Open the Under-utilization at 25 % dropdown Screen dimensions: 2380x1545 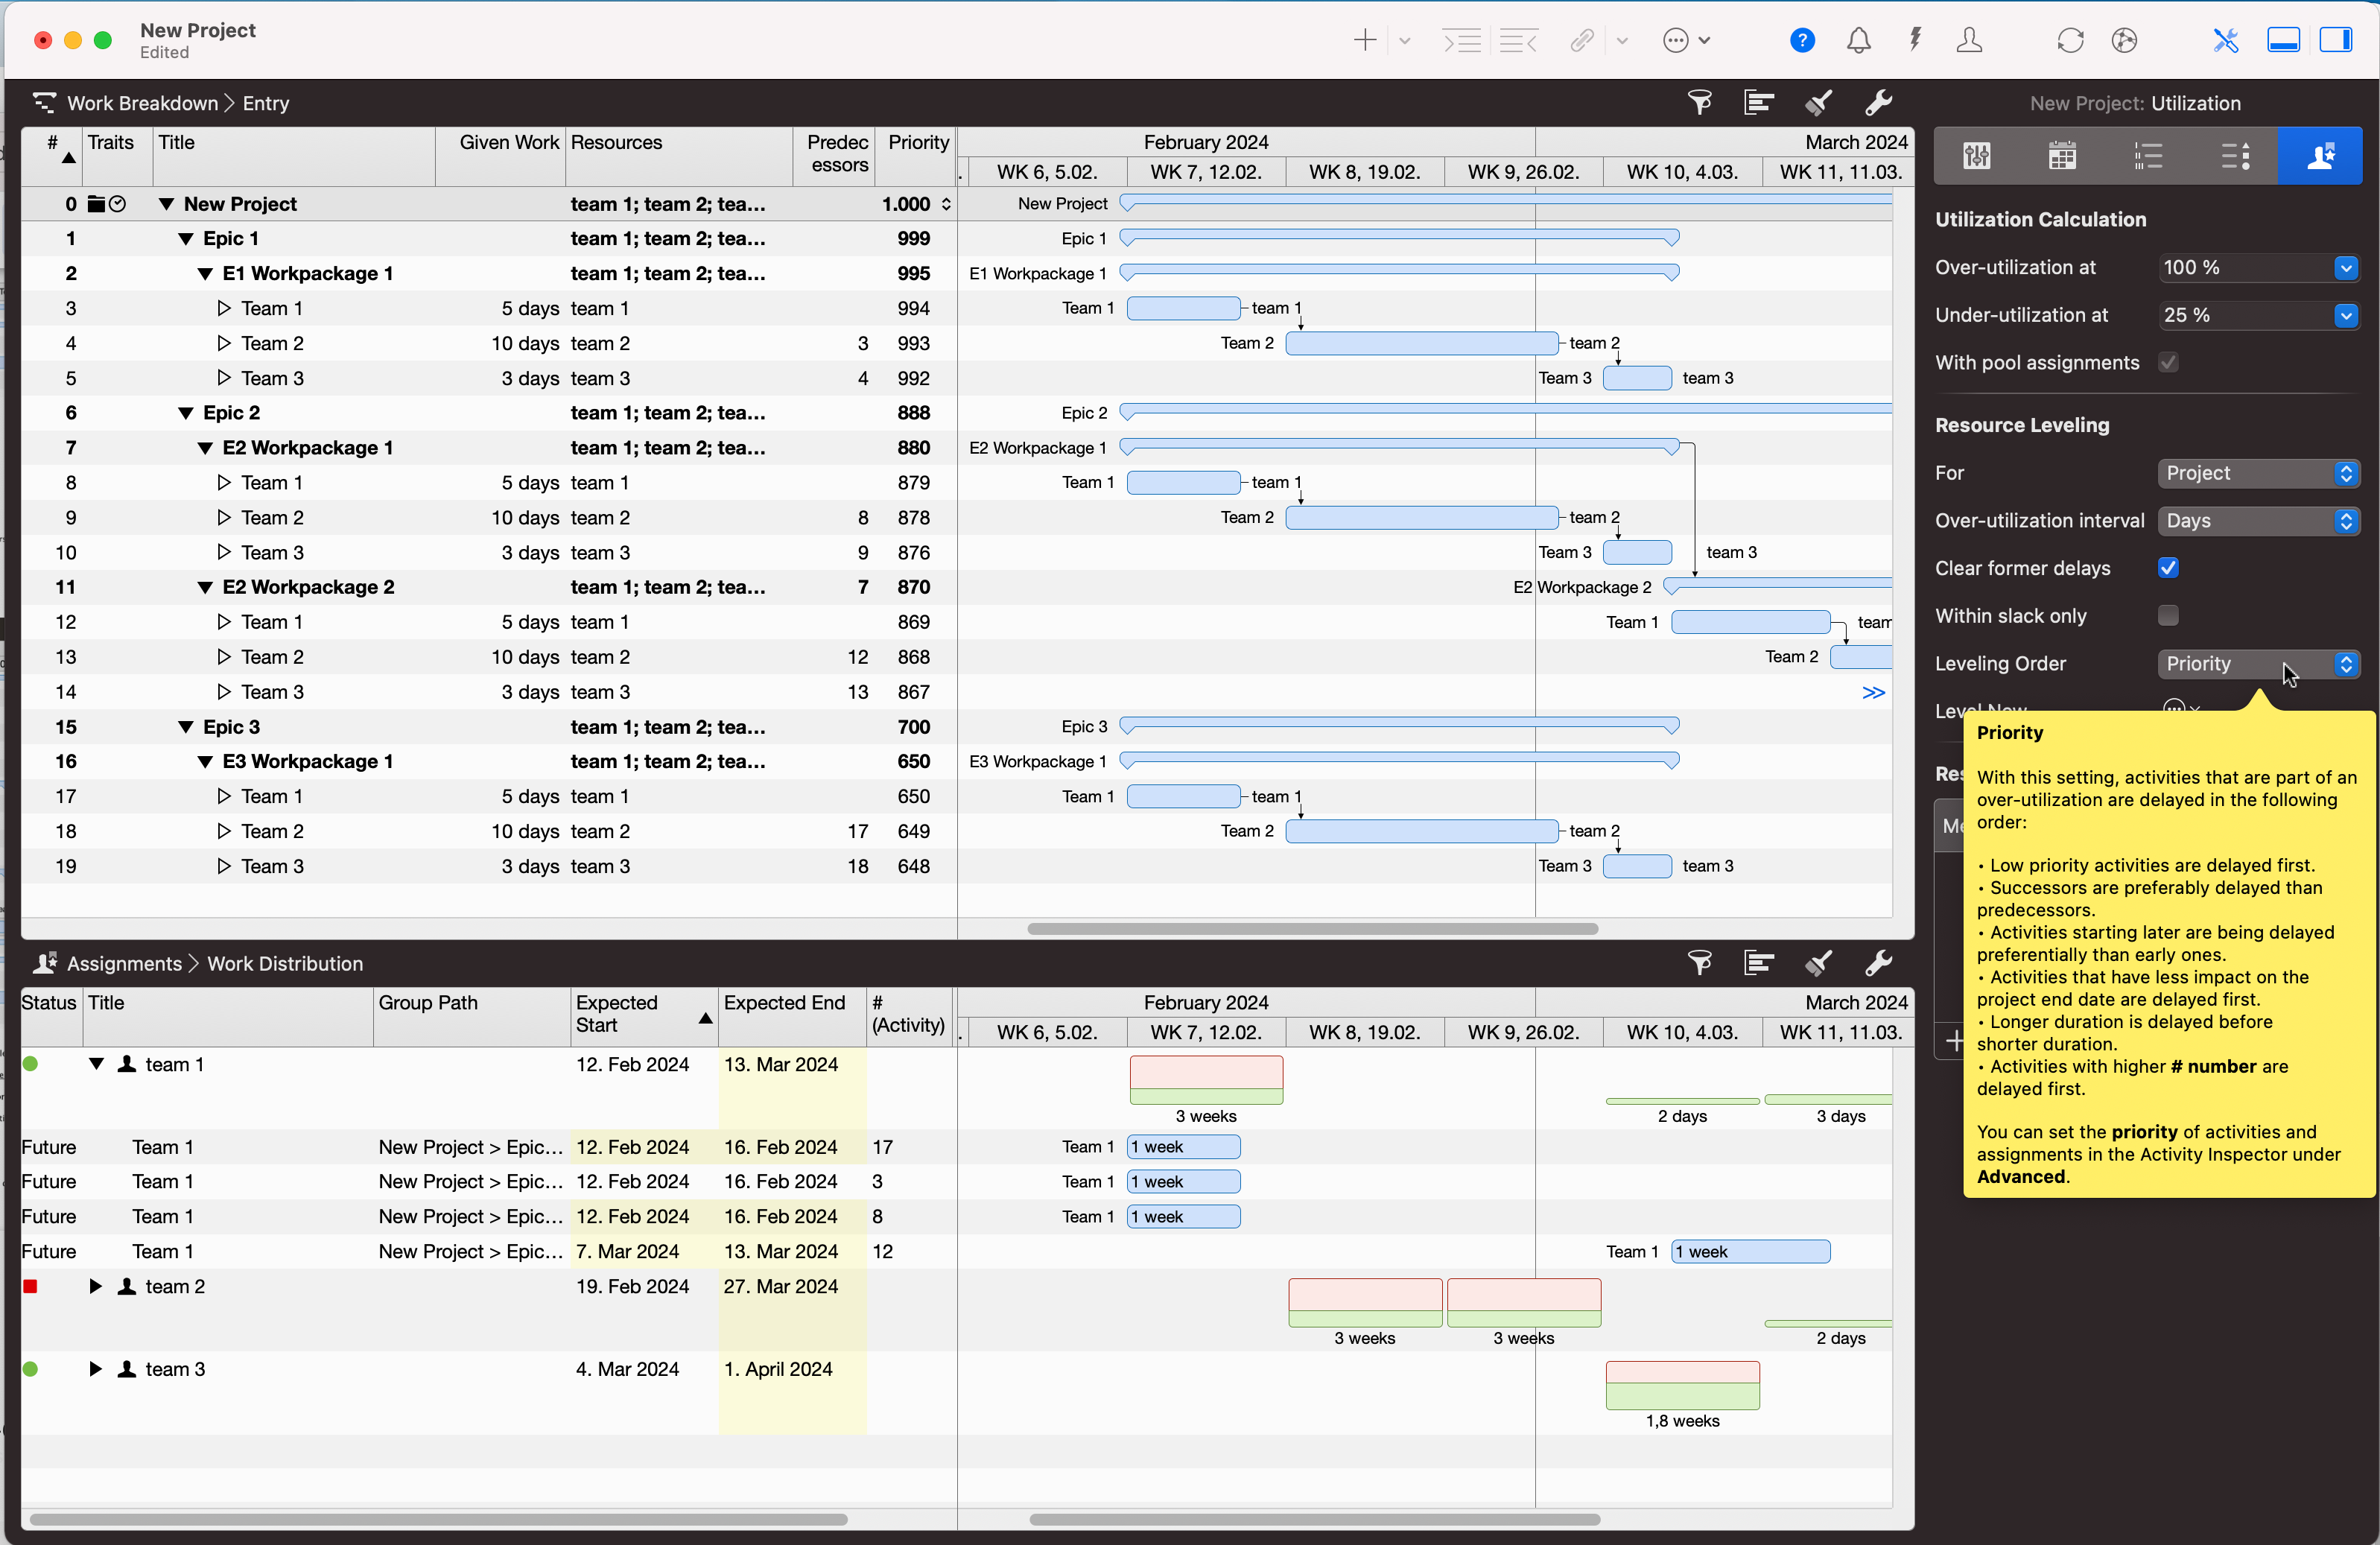coord(2346,316)
